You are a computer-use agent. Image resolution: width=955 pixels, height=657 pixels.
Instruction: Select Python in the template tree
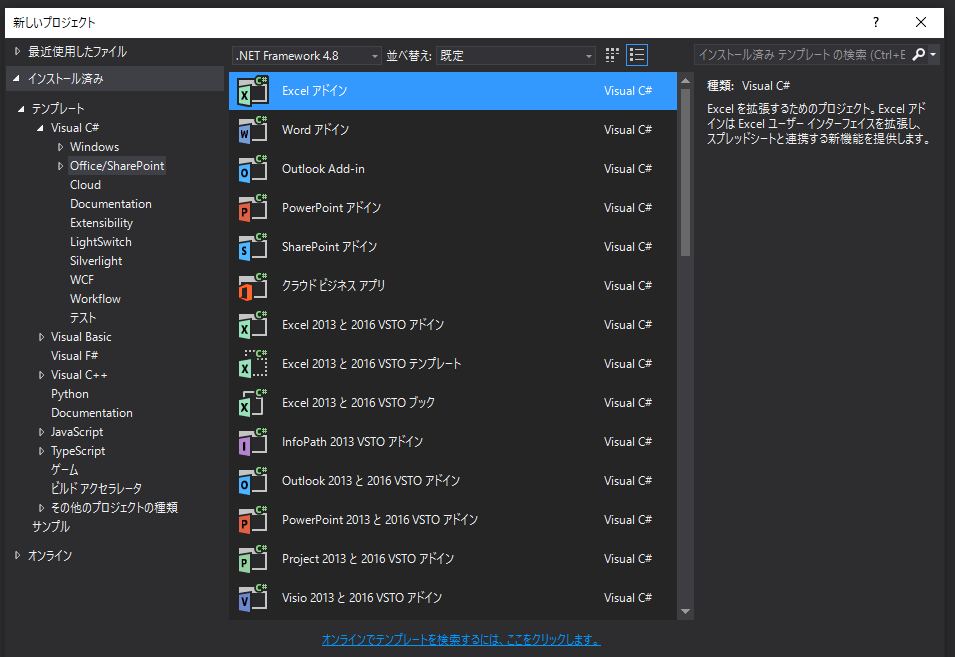click(69, 394)
